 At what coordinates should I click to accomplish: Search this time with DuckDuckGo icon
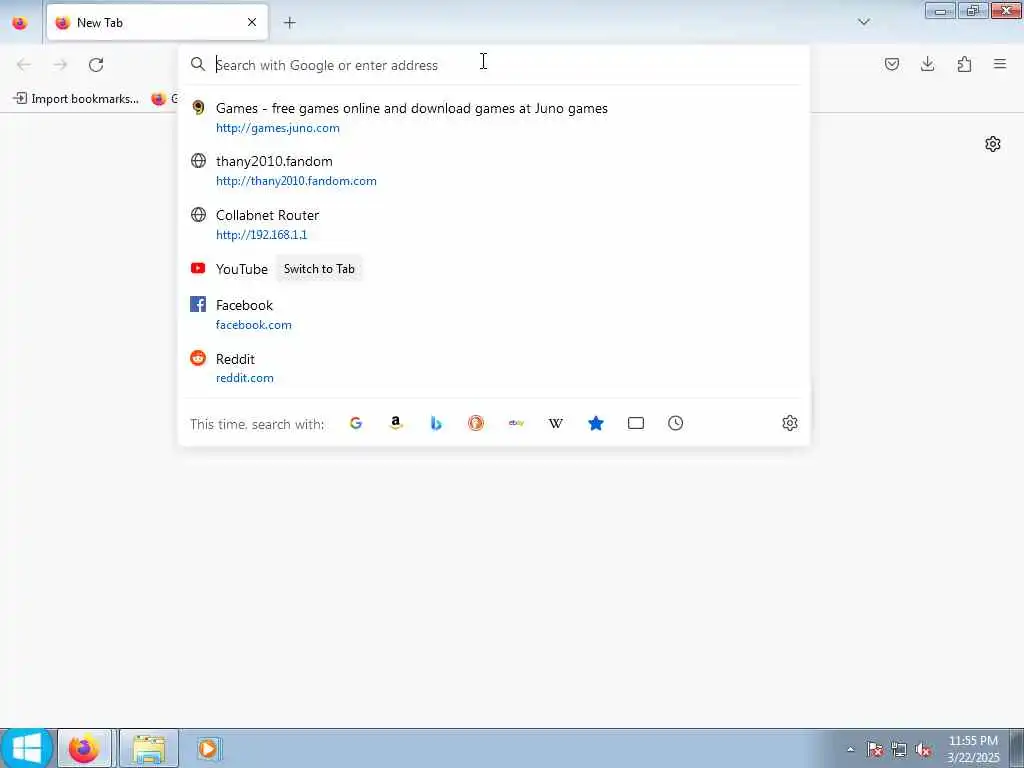pyautogui.click(x=476, y=423)
